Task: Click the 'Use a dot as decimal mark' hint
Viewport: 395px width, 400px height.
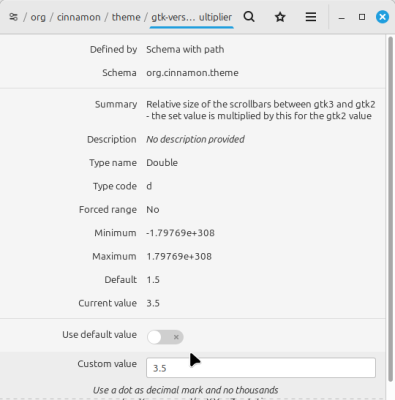Action: pyautogui.click(x=185, y=390)
